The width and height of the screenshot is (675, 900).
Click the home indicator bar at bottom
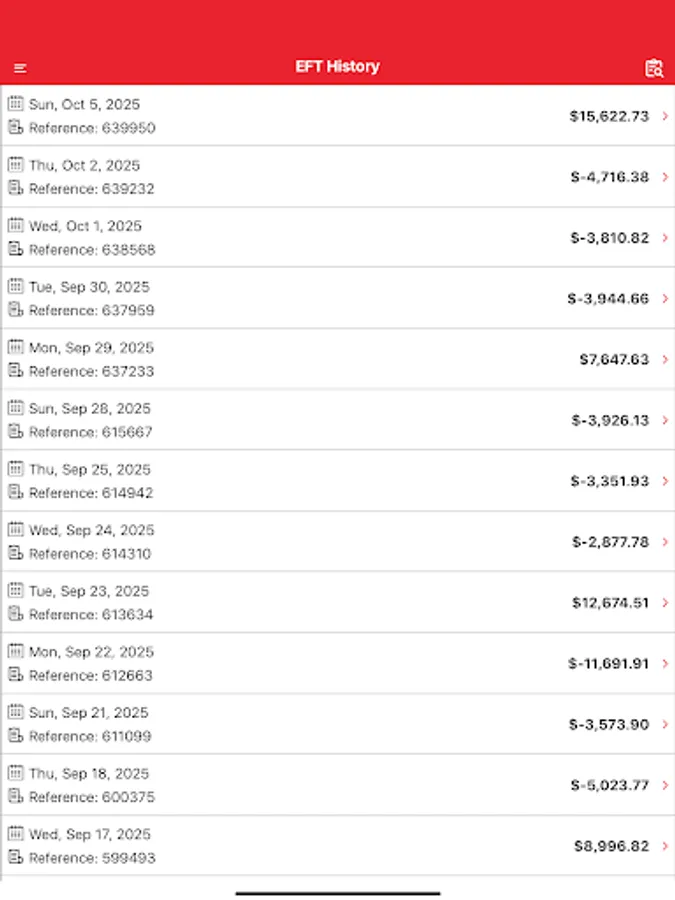[337, 891]
